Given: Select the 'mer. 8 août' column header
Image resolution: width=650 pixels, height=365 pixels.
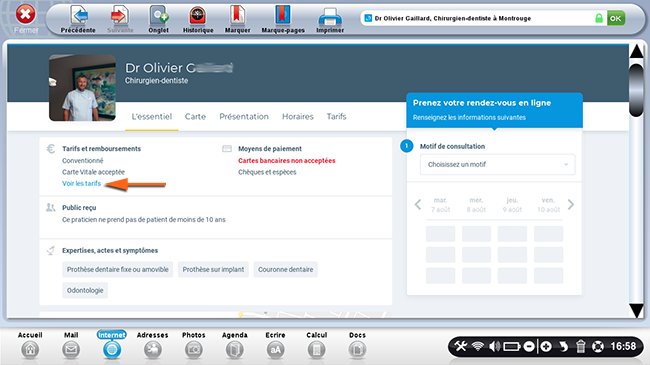Looking at the screenshot, I should (476, 205).
